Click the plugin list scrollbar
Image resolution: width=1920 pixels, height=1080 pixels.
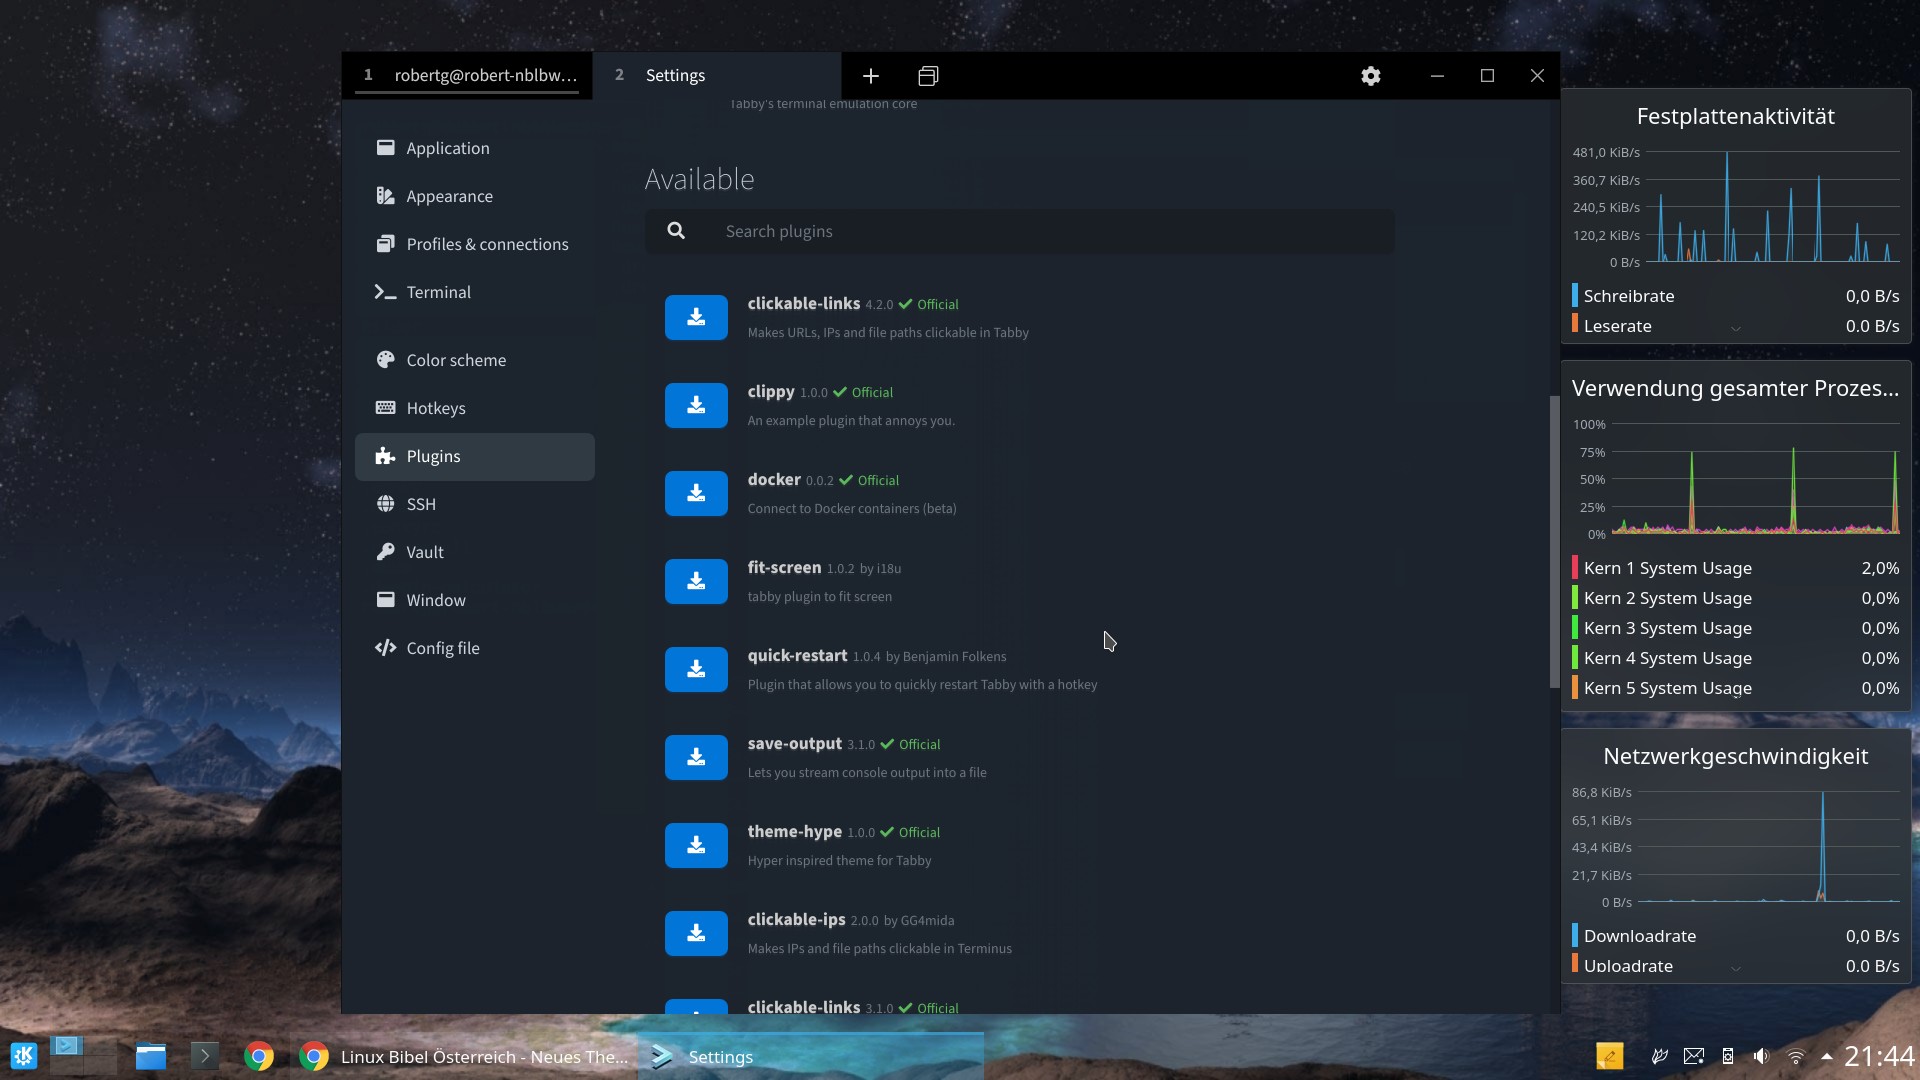pos(1554,542)
